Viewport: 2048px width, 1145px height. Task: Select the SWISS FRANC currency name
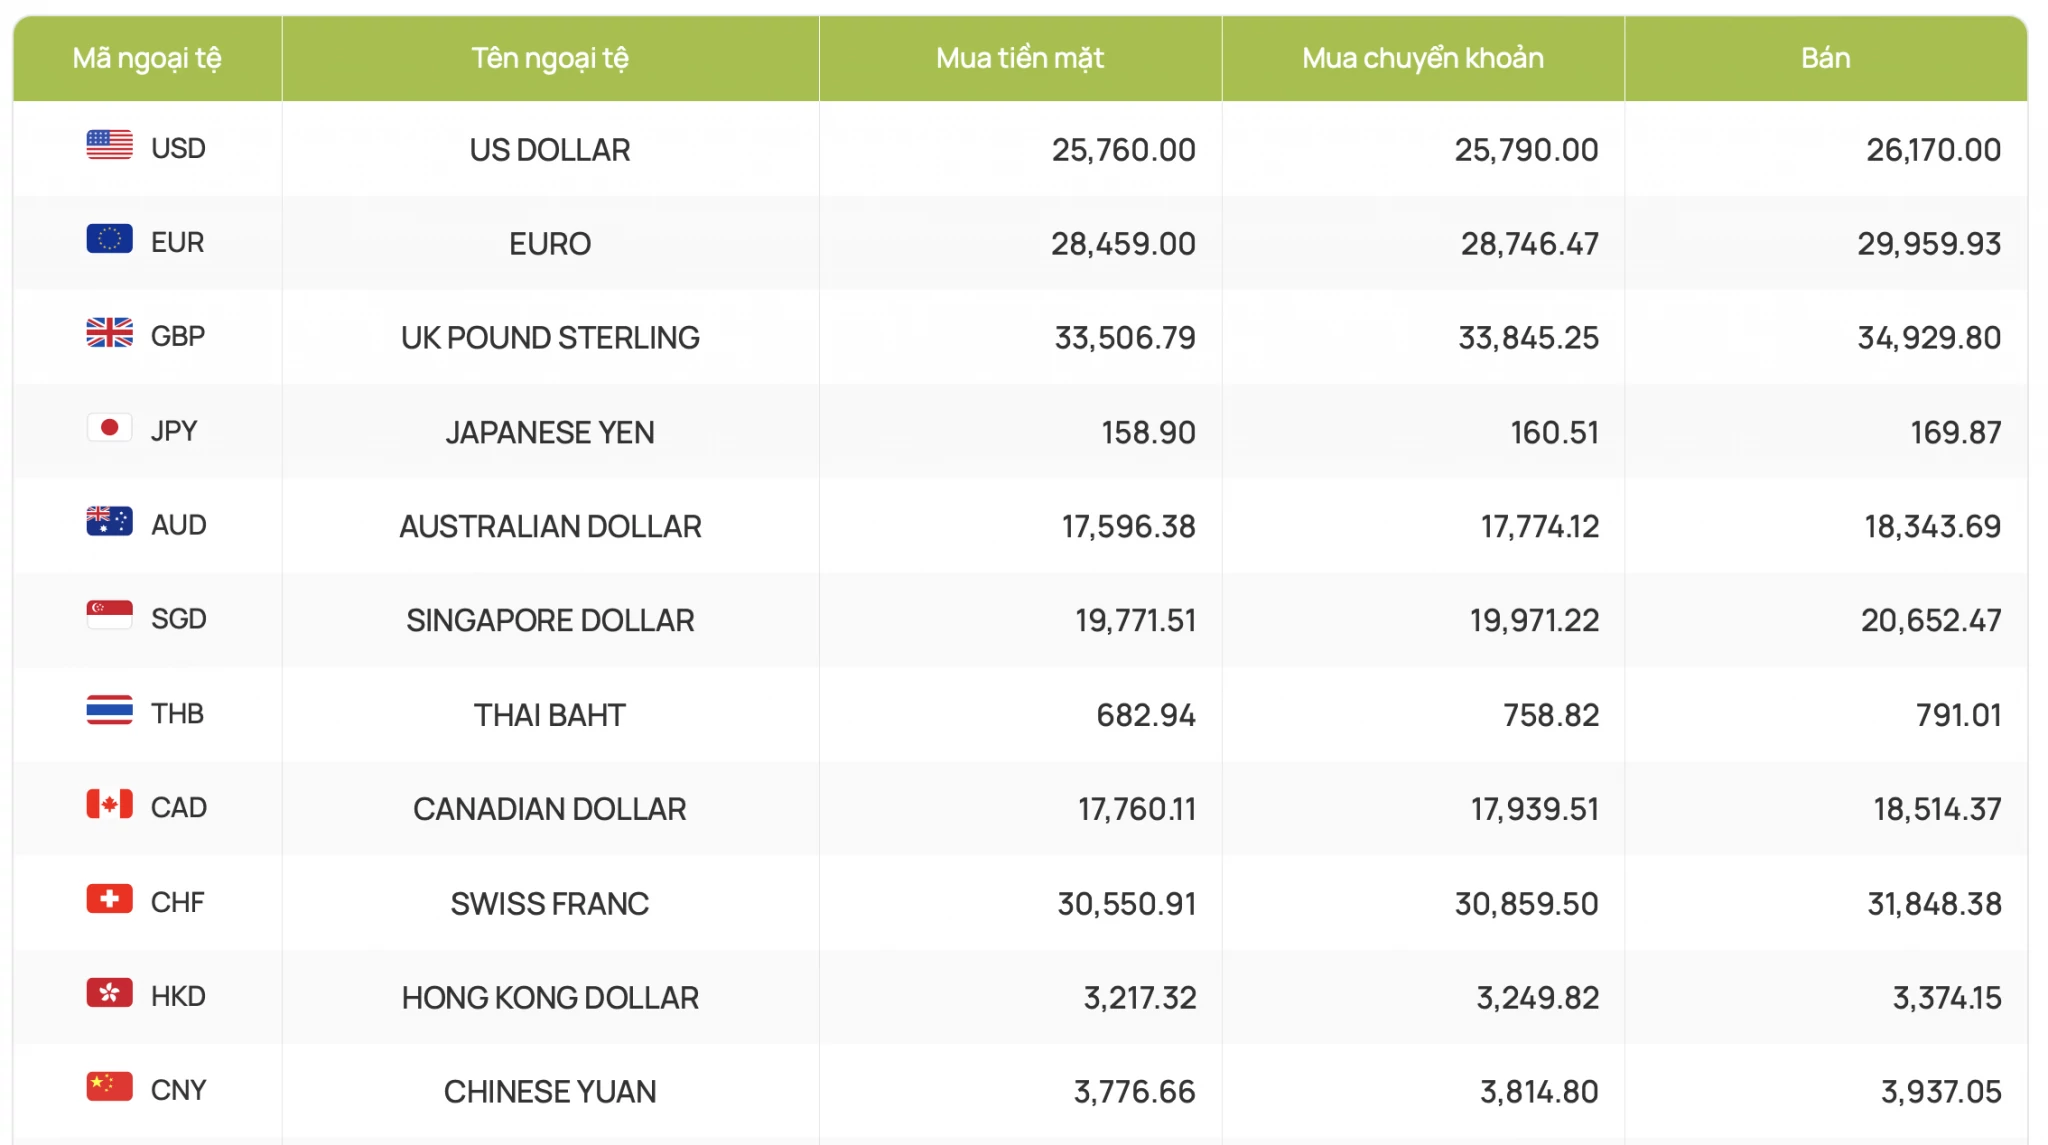pos(550,904)
